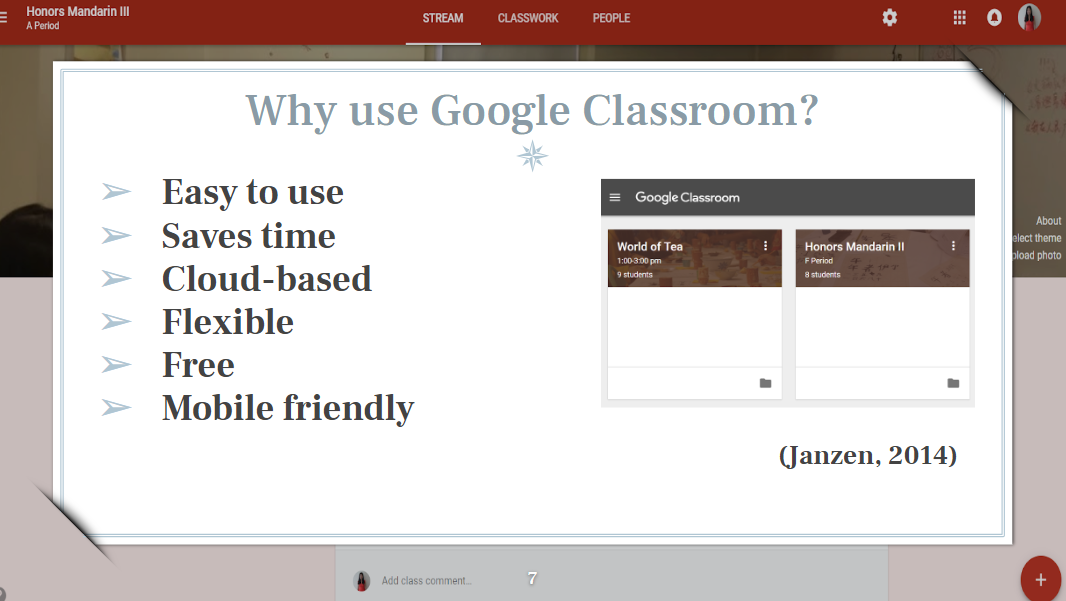
Task: Switch to the Stream tab
Action: click(443, 18)
